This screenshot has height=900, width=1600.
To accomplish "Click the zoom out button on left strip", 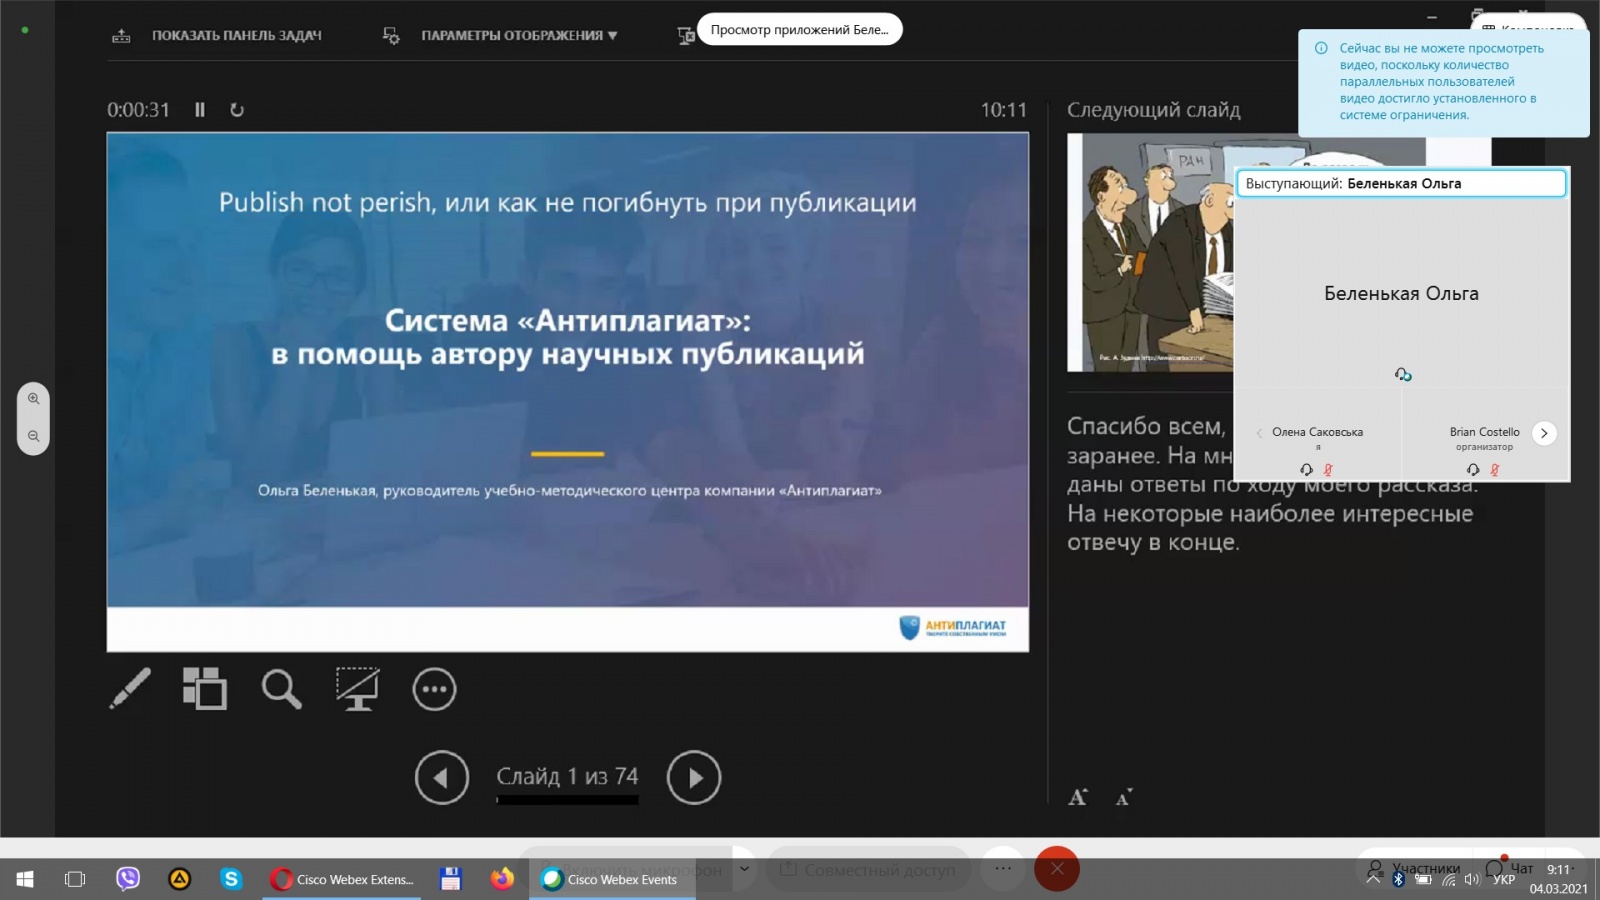I will pyautogui.click(x=33, y=436).
